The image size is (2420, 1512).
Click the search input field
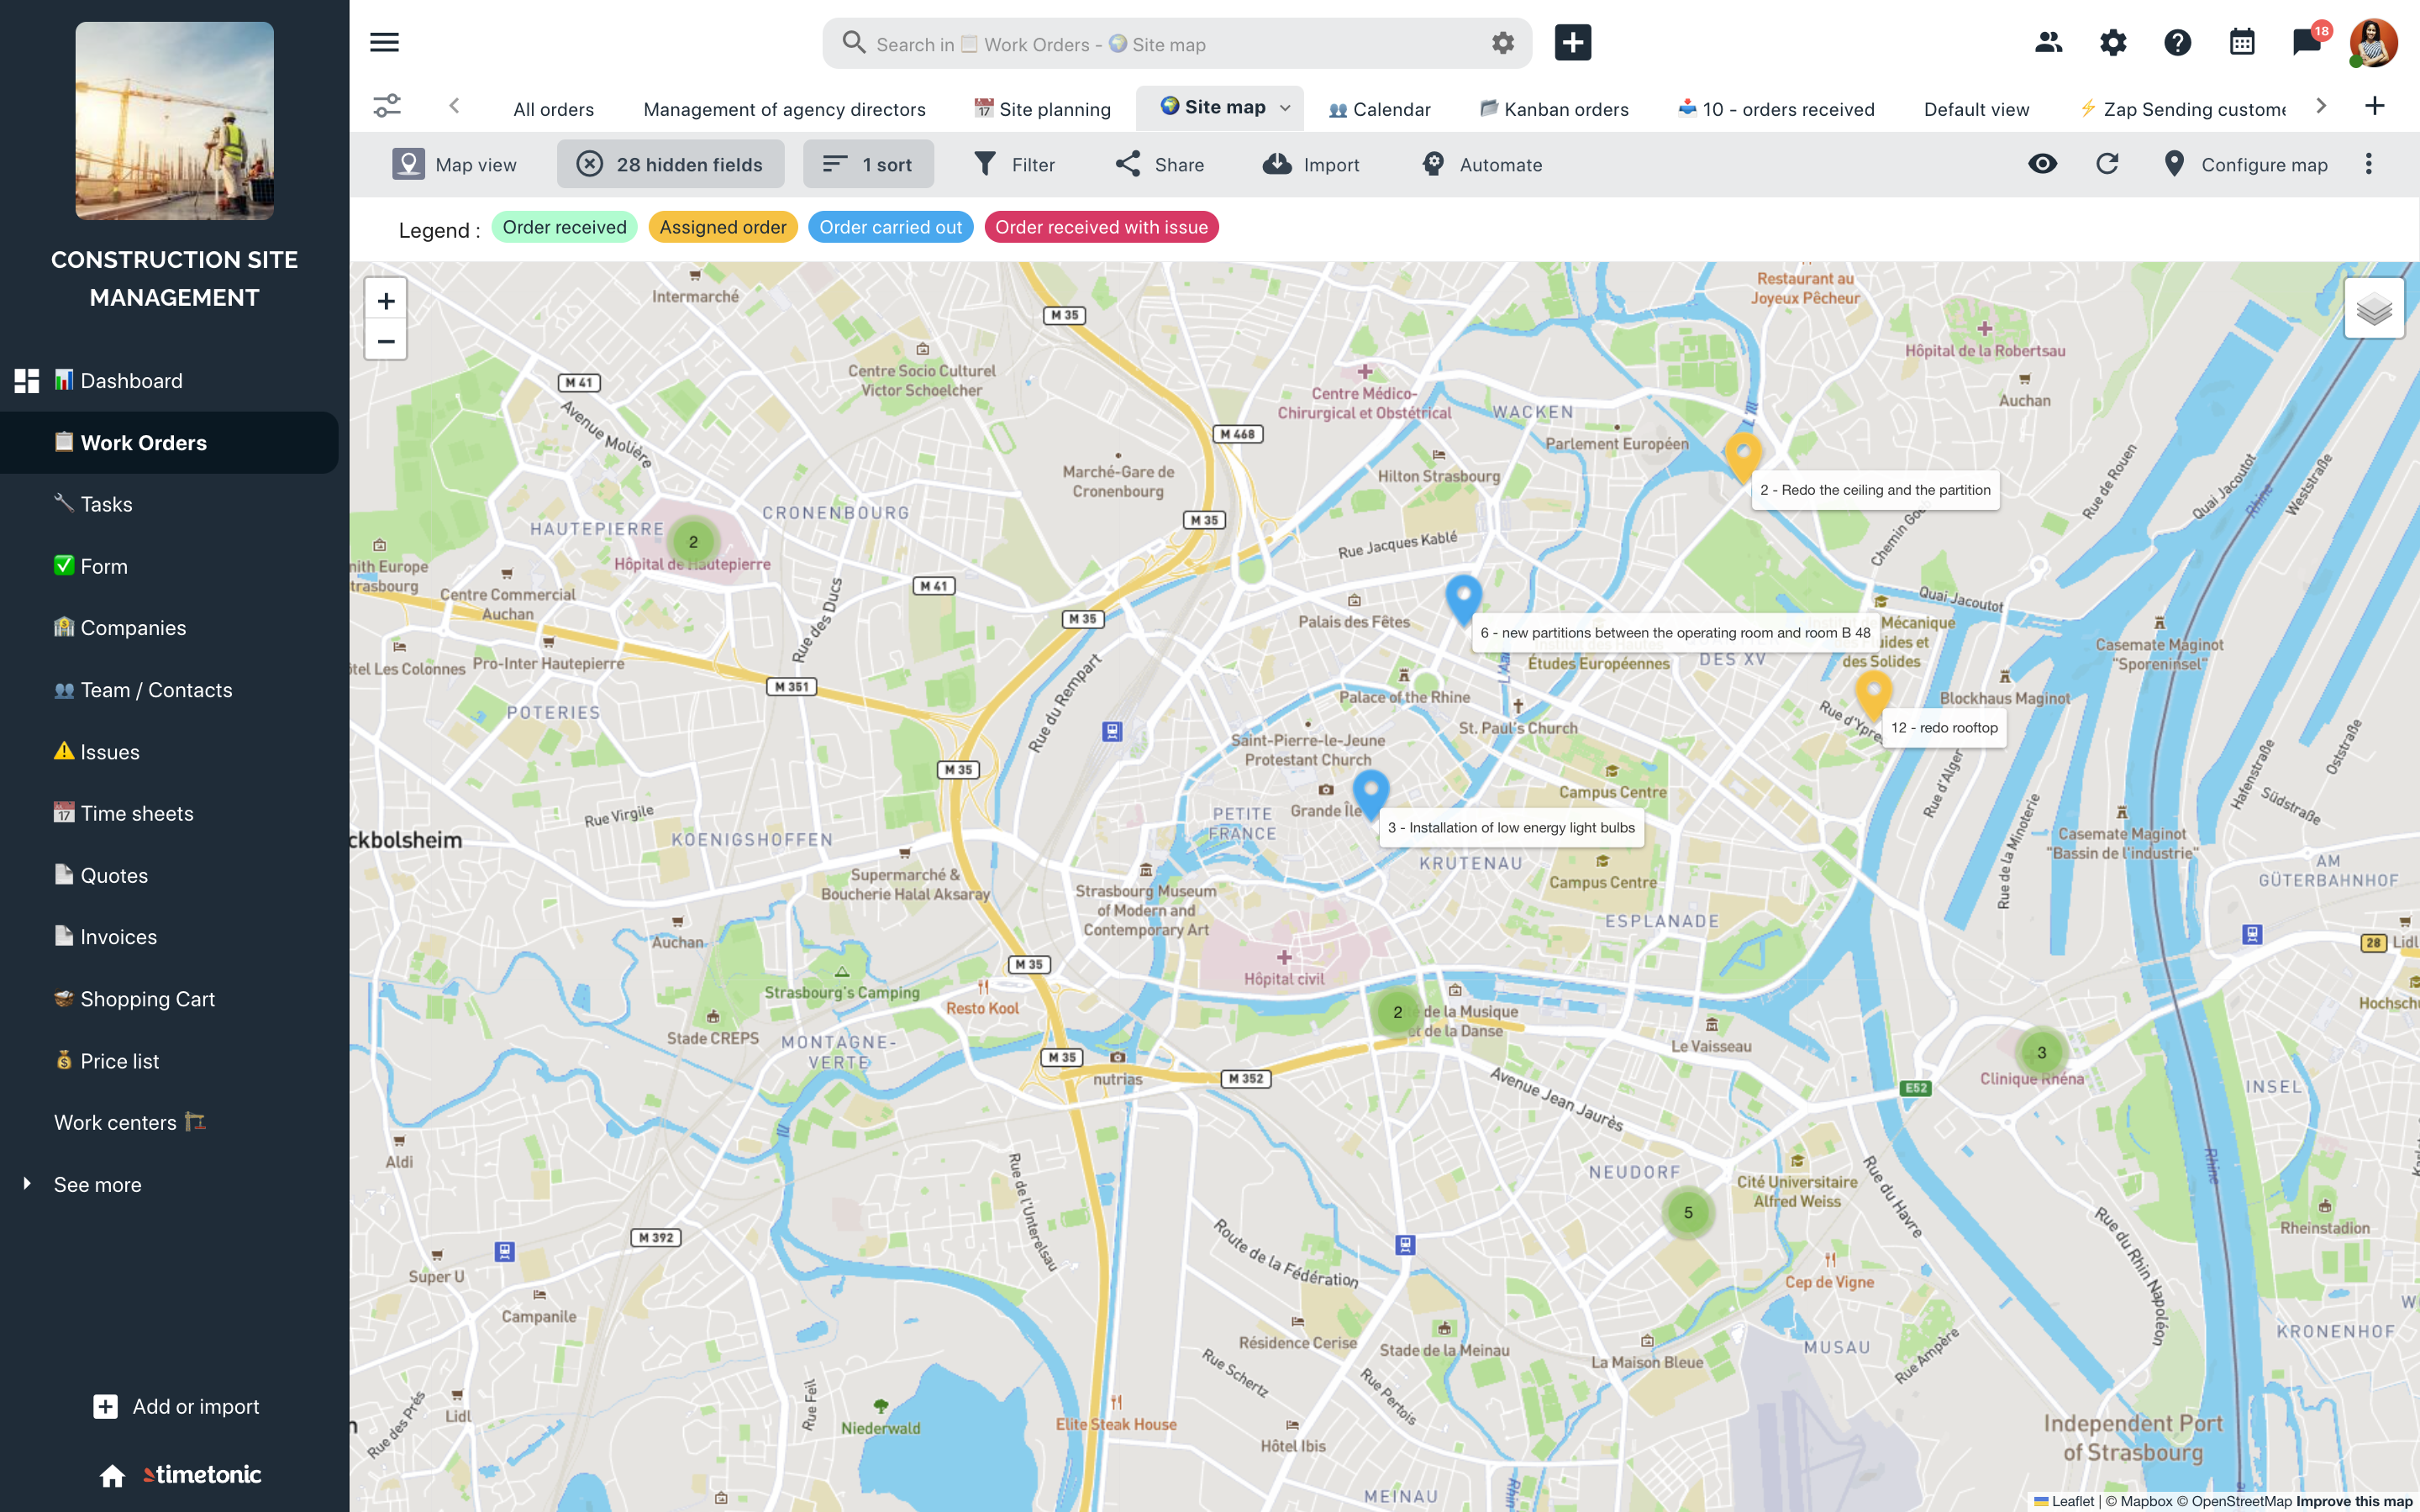pos(1177,43)
